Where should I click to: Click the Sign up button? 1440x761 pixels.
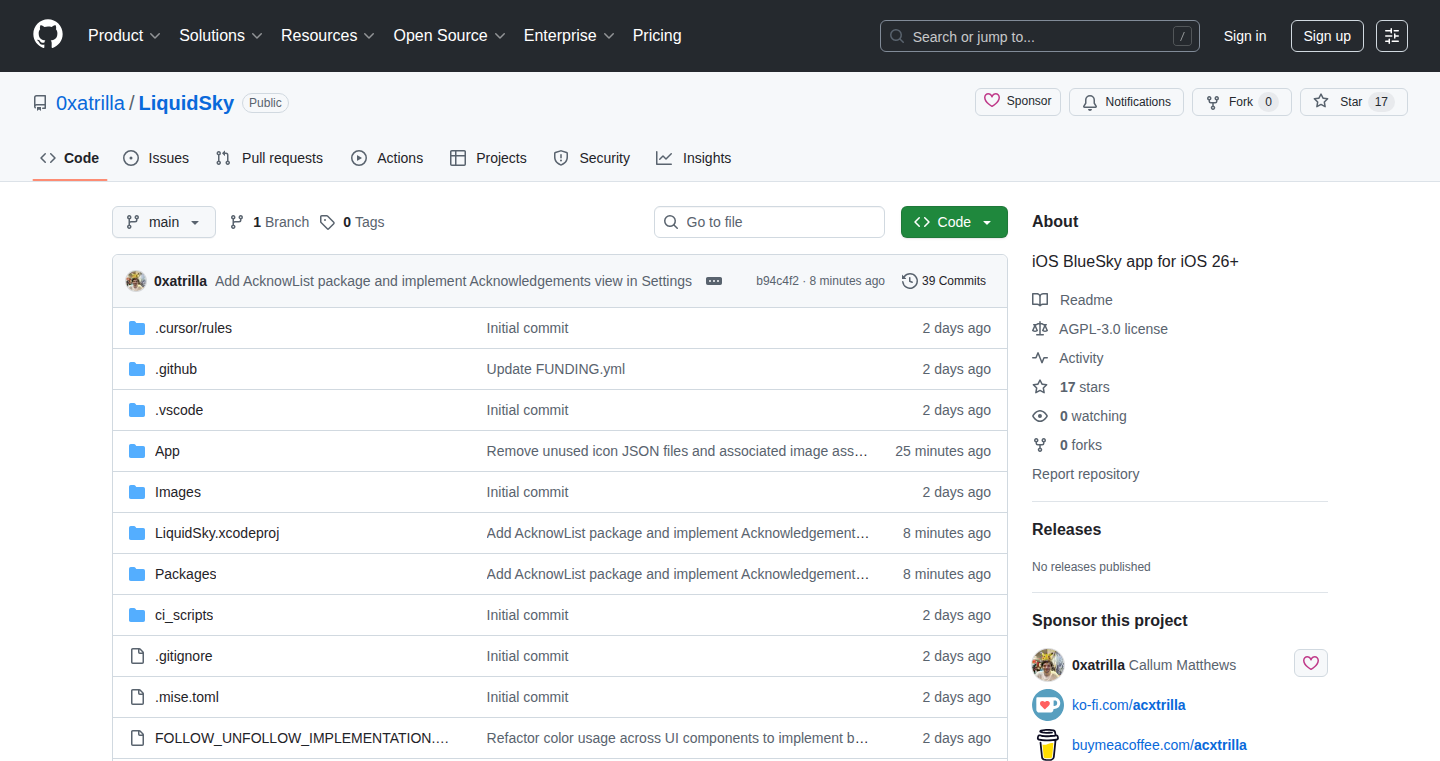click(1327, 36)
